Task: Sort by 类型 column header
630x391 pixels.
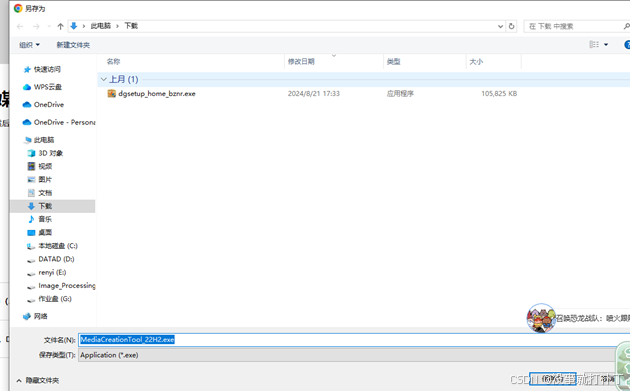Action: (393, 61)
